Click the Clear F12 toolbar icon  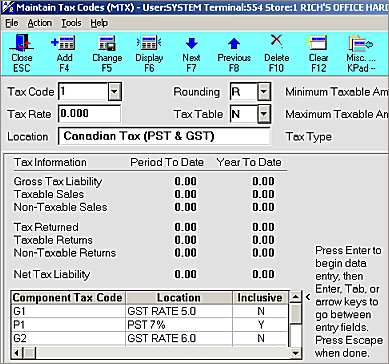tap(318, 53)
